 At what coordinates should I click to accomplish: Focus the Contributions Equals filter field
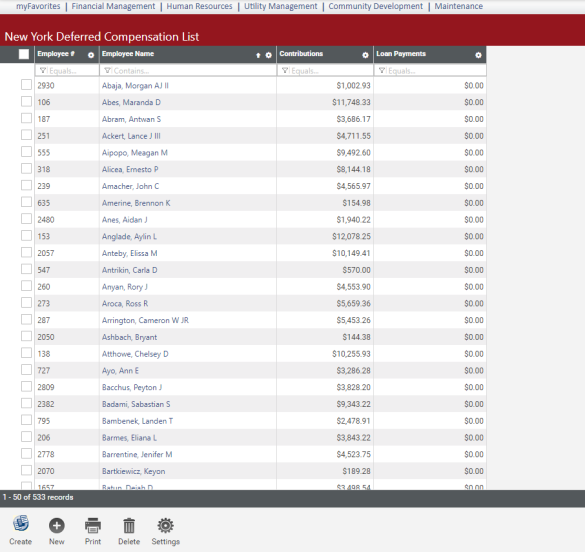pos(325,70)
